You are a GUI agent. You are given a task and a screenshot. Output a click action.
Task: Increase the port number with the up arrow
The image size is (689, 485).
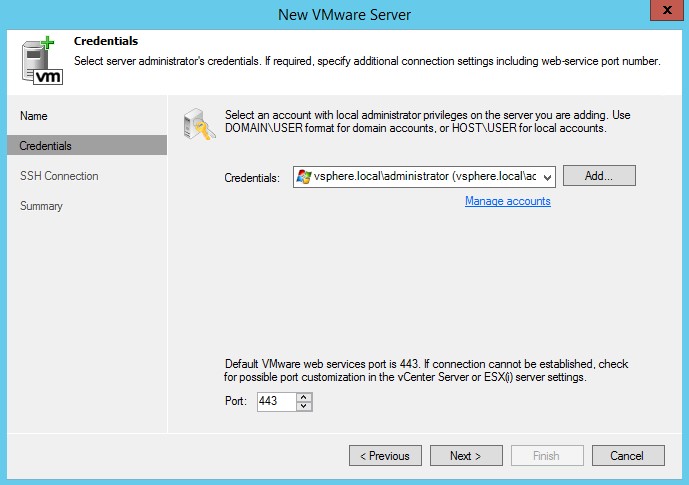[304, 397]
